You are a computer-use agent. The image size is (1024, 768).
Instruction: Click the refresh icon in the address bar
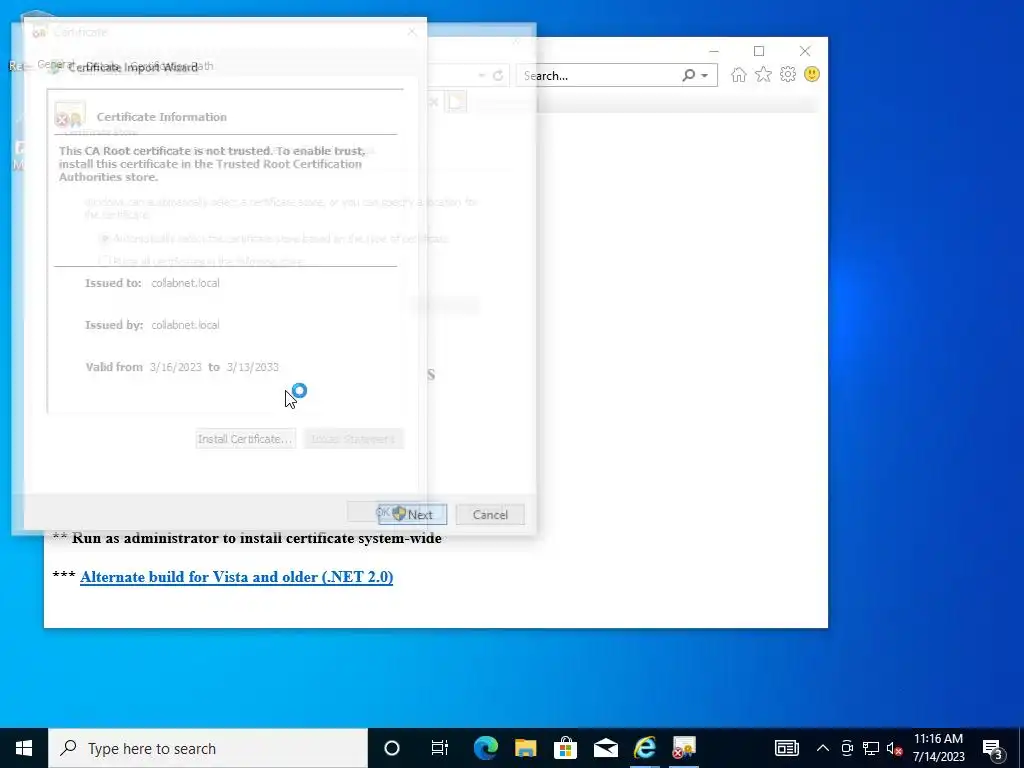[498, 76]
